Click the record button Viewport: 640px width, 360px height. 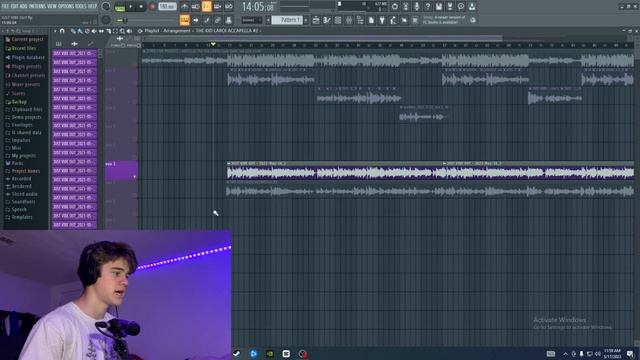click(x=152, y=7)
